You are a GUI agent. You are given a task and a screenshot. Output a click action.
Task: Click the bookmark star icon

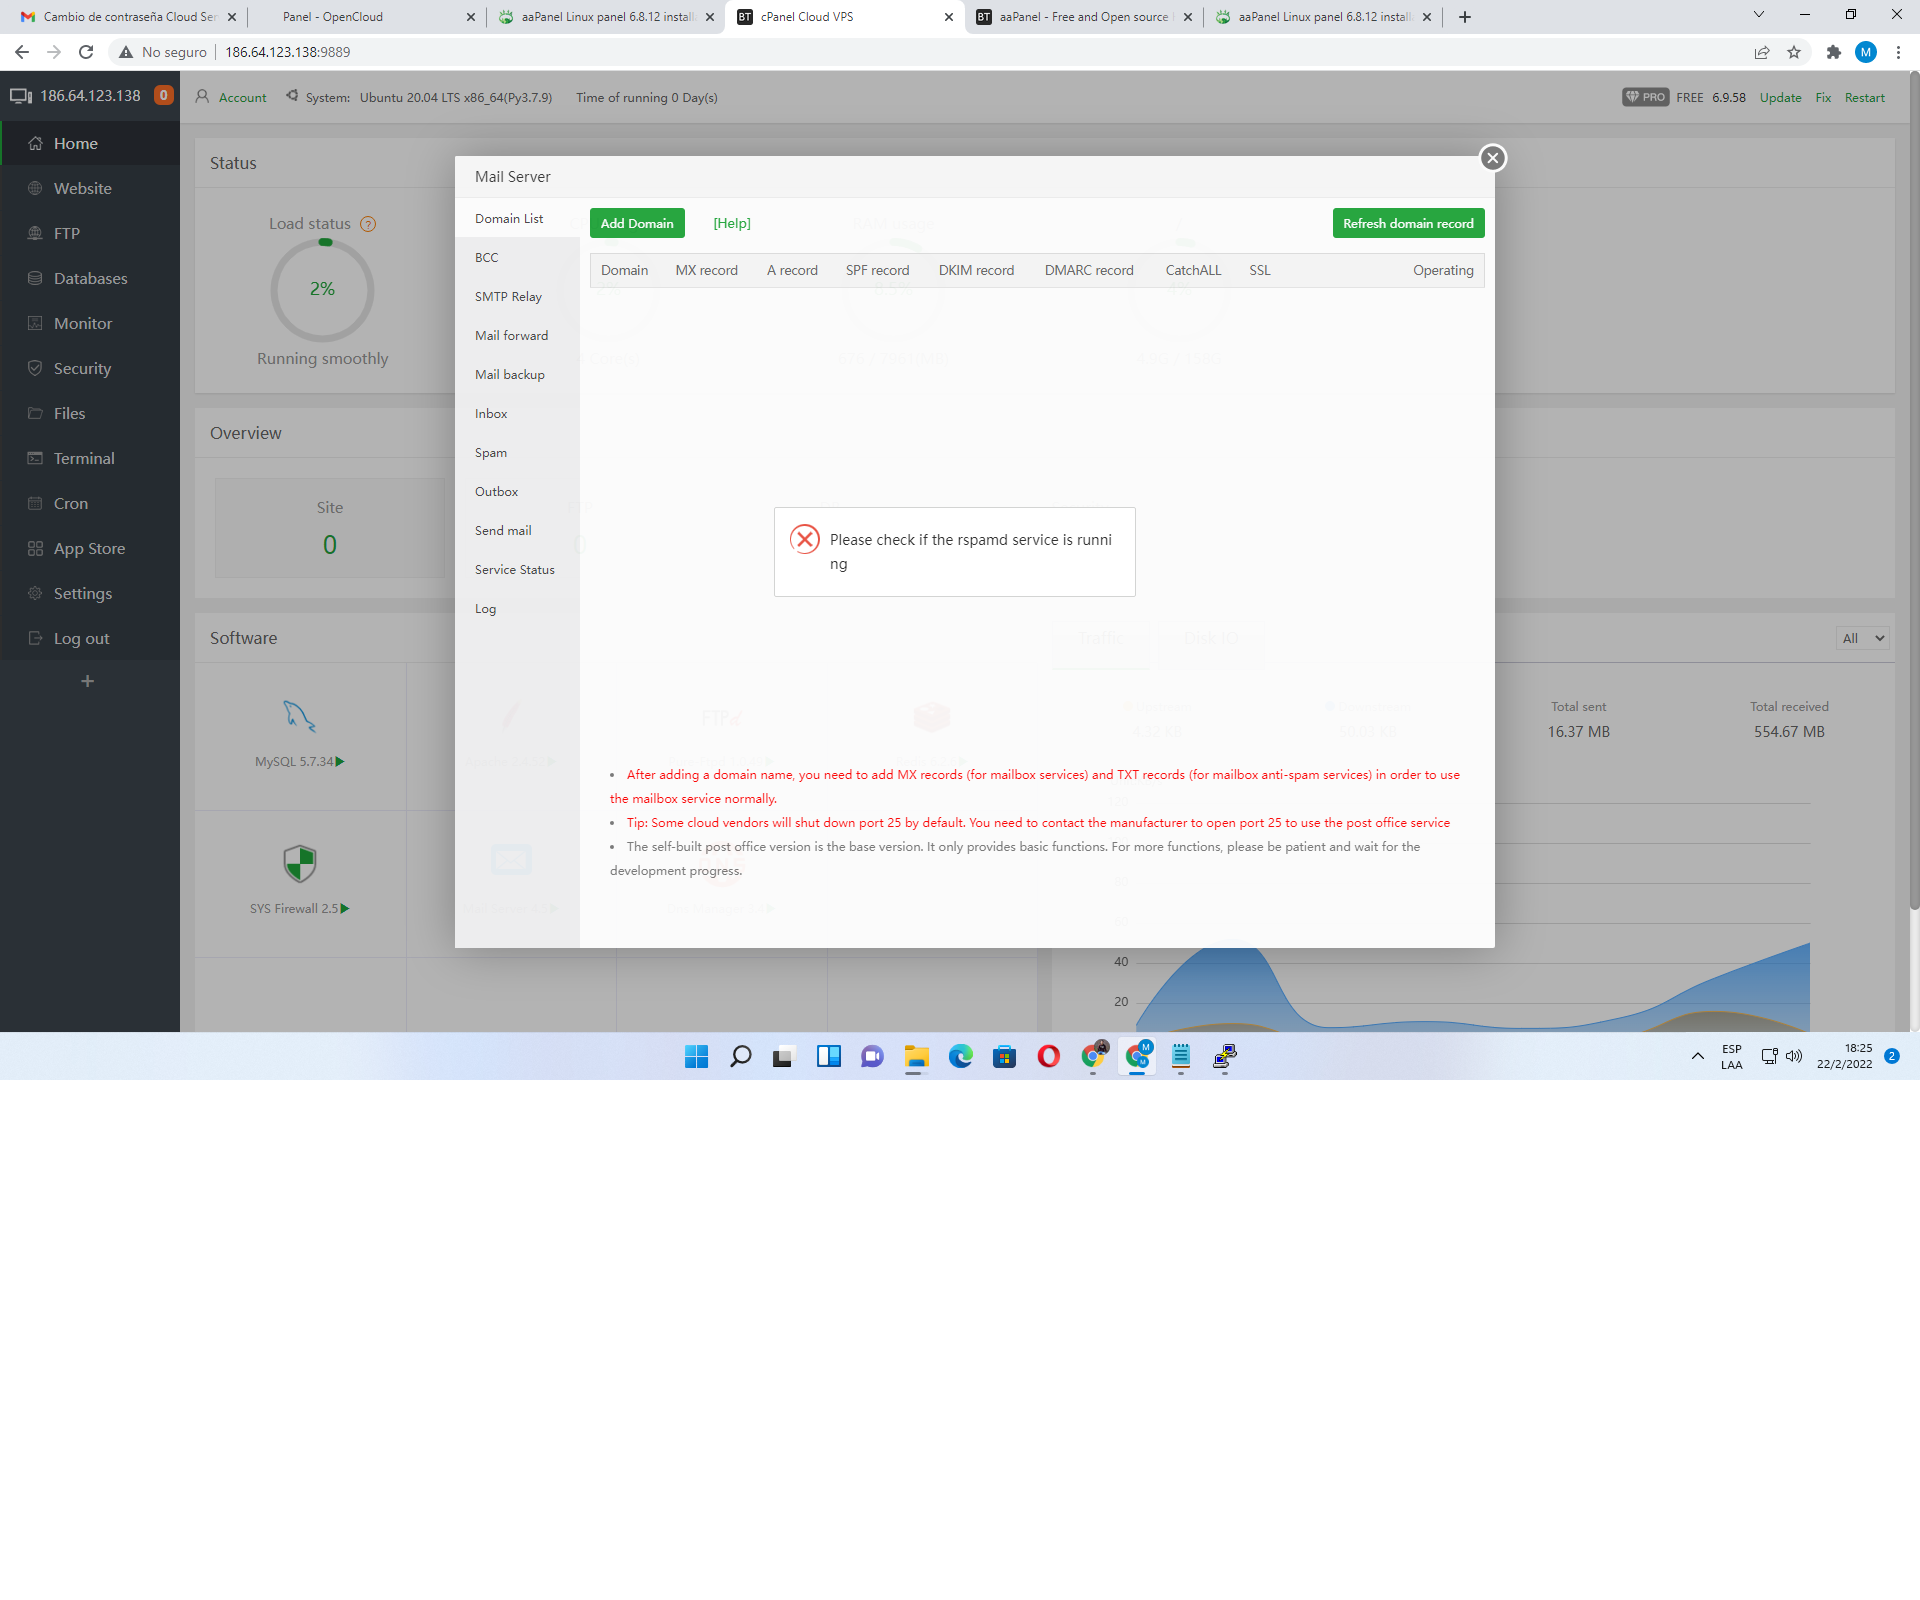(x=1794, y=52)
